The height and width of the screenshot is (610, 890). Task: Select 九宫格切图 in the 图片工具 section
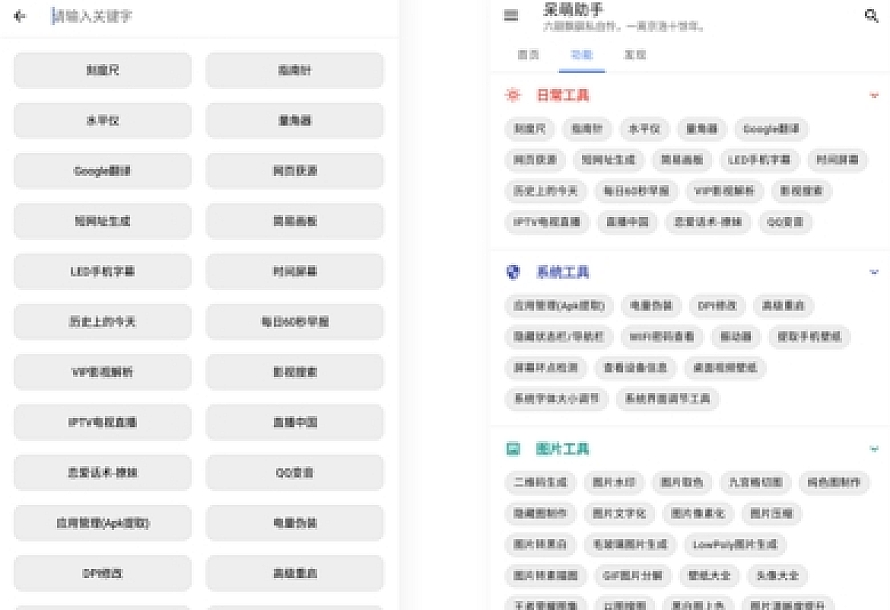point(755,482)
